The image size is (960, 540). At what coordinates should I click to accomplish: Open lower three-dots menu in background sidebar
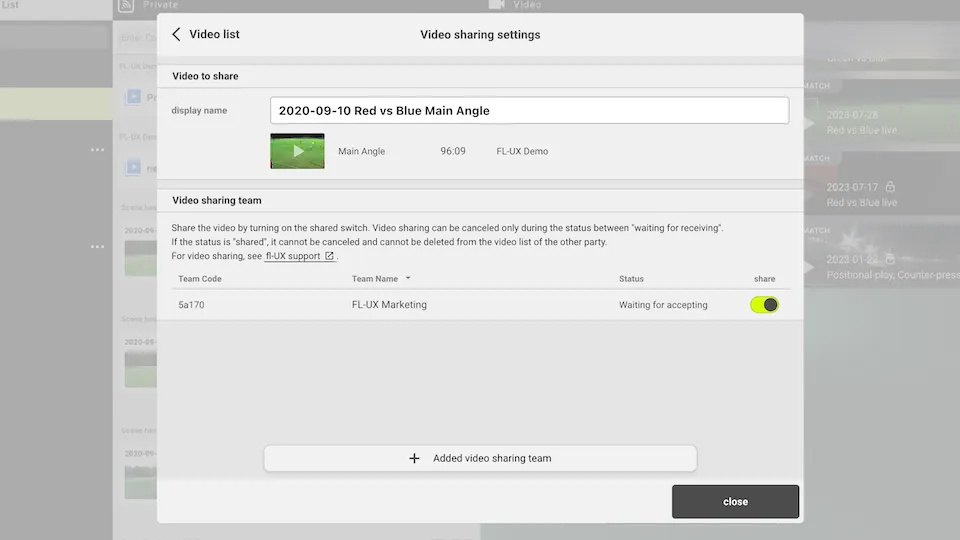pos(97,247)
